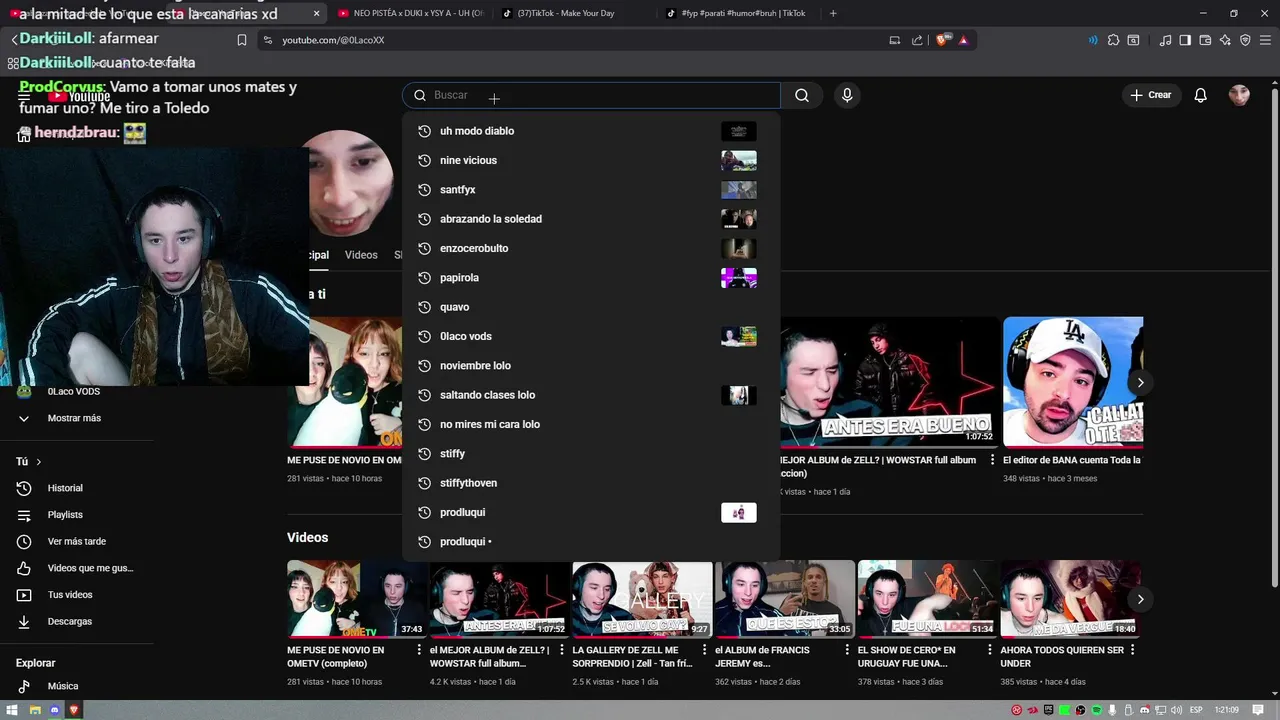
Task: Click the Brave Shields lion icon
Action: click(x=942, y=40)
